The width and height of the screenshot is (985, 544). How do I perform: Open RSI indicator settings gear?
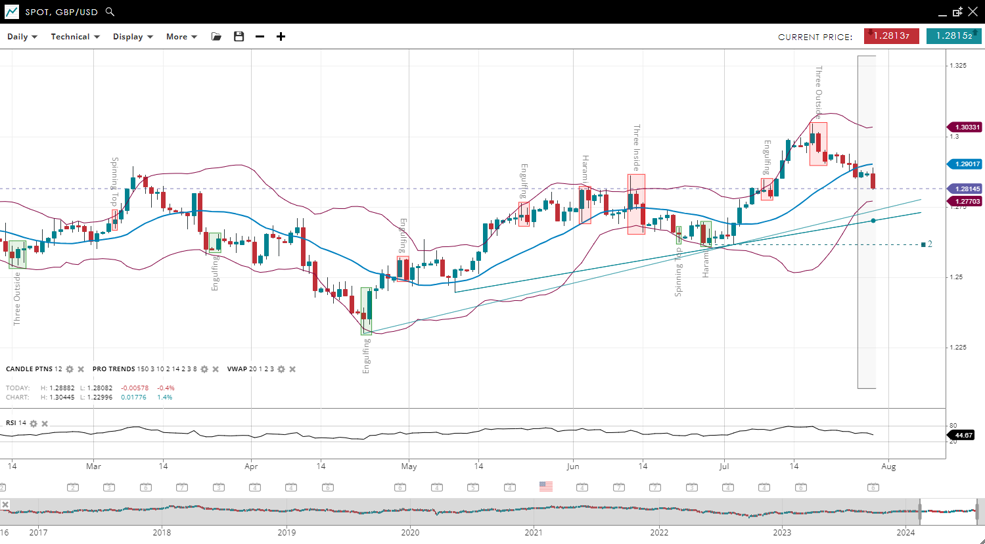pos(33,424)
